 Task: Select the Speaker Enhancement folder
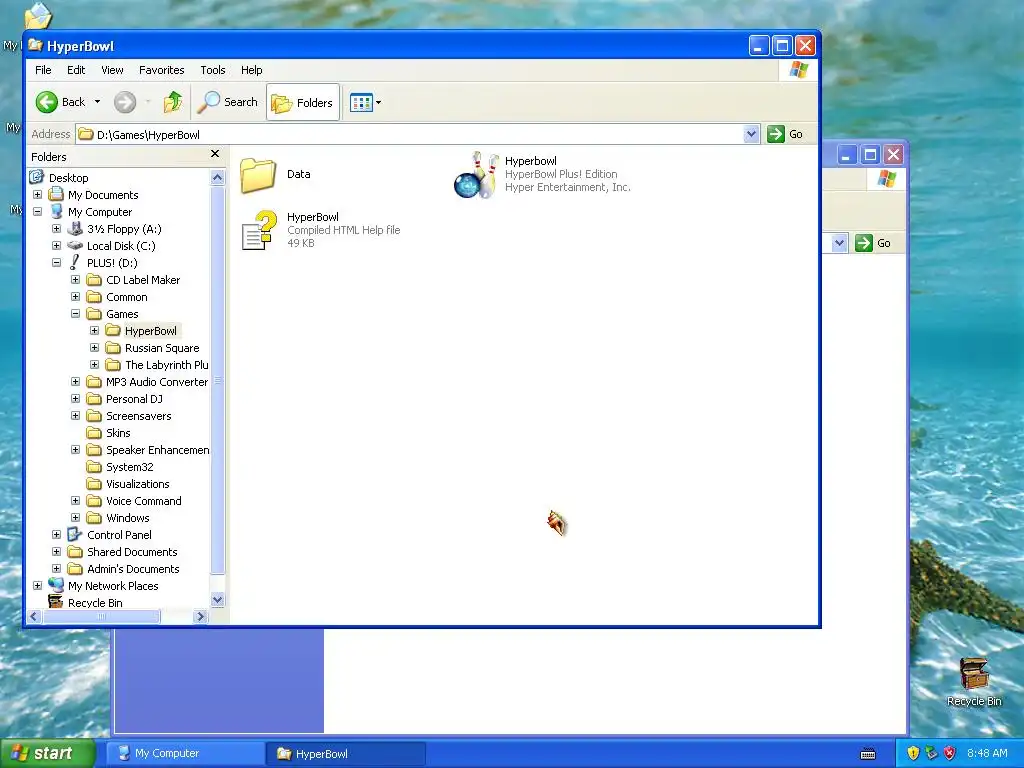tap(157, 449)
